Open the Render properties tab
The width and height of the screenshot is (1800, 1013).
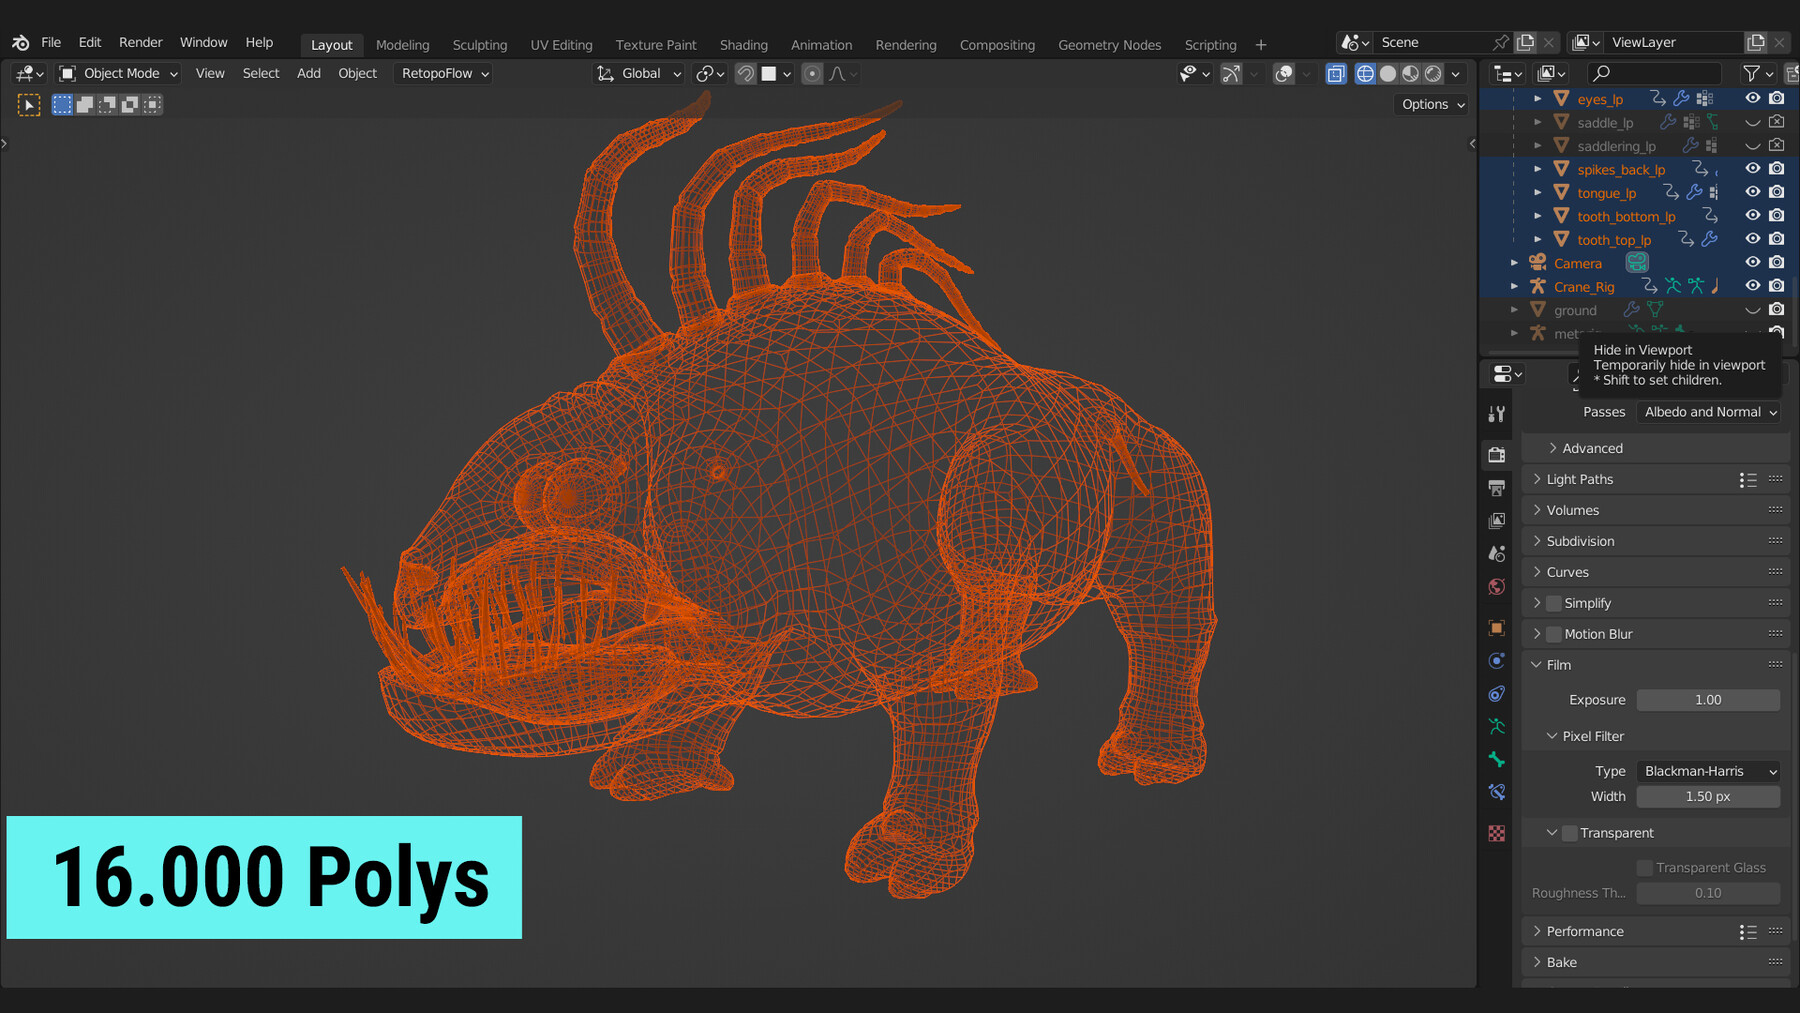tap(1497, 453)
